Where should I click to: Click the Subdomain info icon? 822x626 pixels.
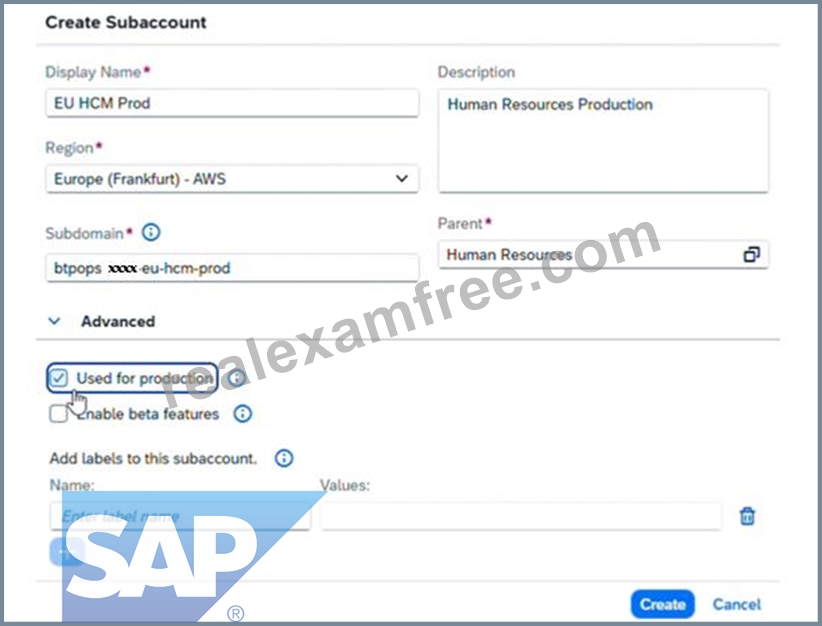coord(151,232)
